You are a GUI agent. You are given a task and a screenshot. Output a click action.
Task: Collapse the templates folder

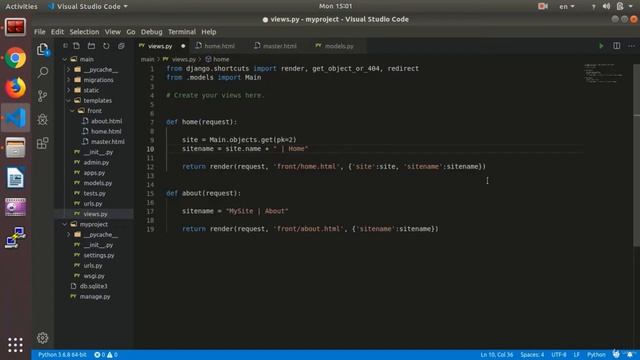(69, 100)
